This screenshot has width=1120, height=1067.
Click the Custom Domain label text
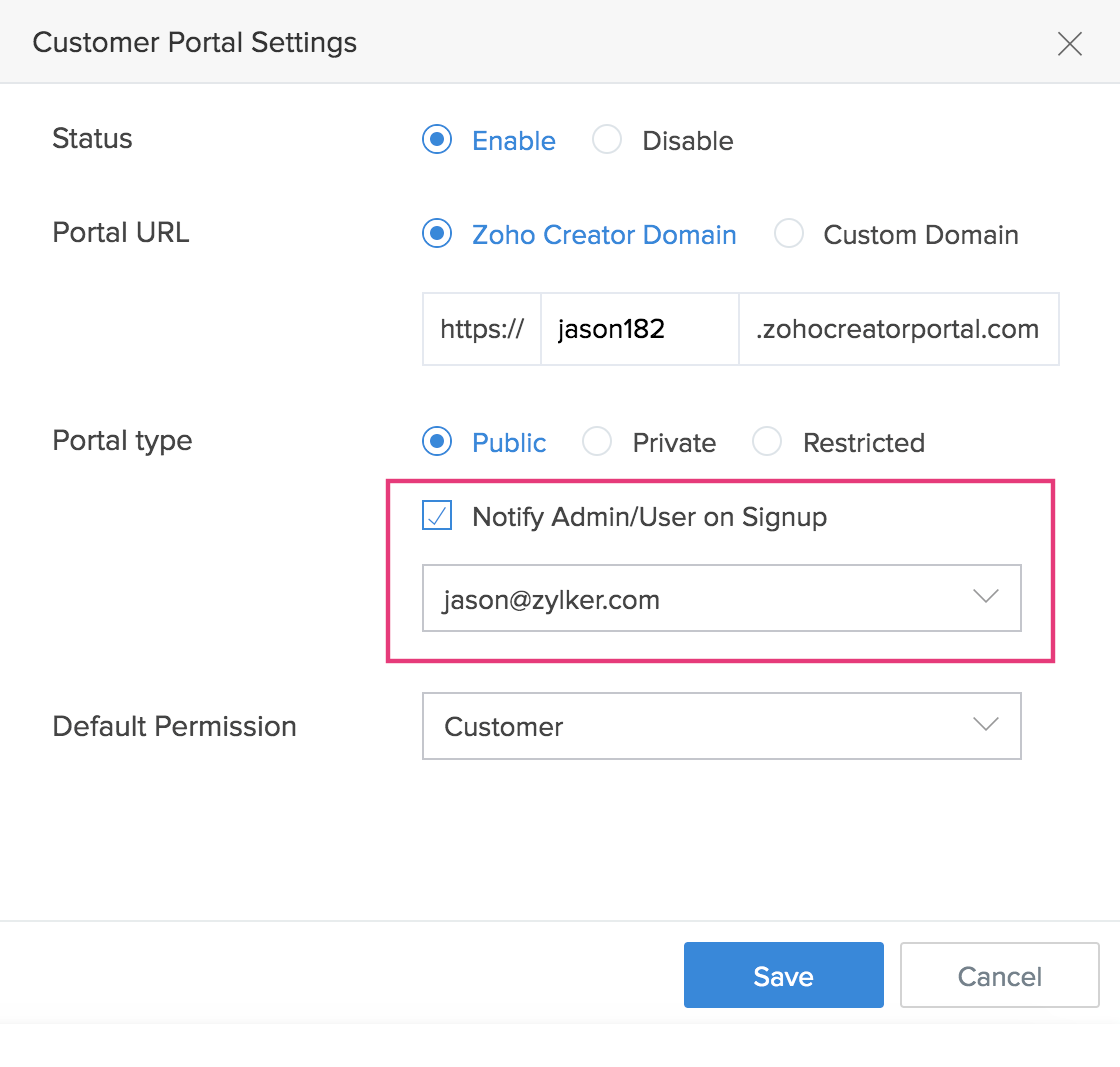click(920, 235)
